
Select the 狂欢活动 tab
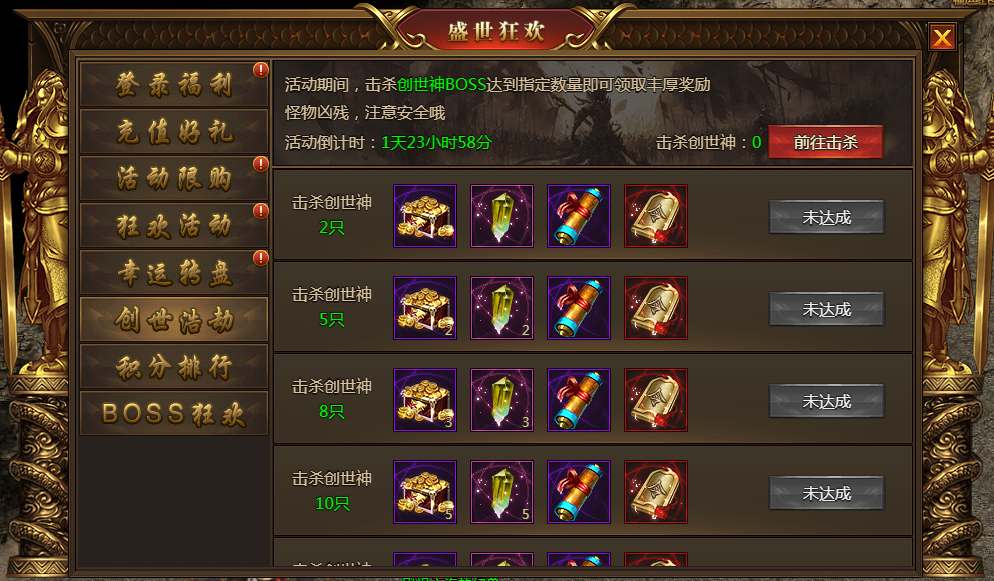(x=174, y=226)
